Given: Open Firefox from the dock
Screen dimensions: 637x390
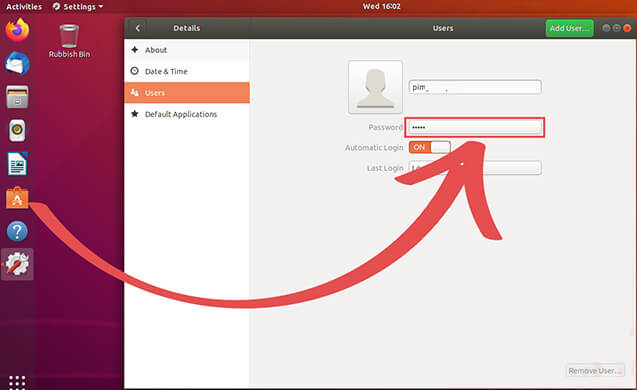Looking at the screenshot, I should click(17, 30).
